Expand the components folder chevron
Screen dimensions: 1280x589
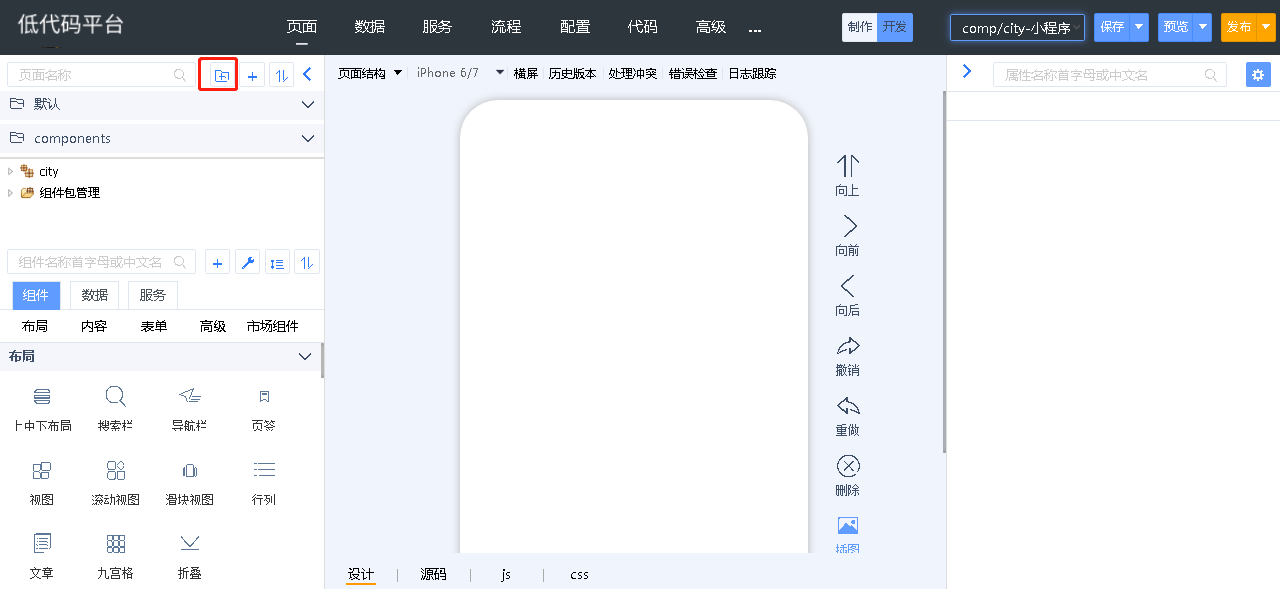308,138
